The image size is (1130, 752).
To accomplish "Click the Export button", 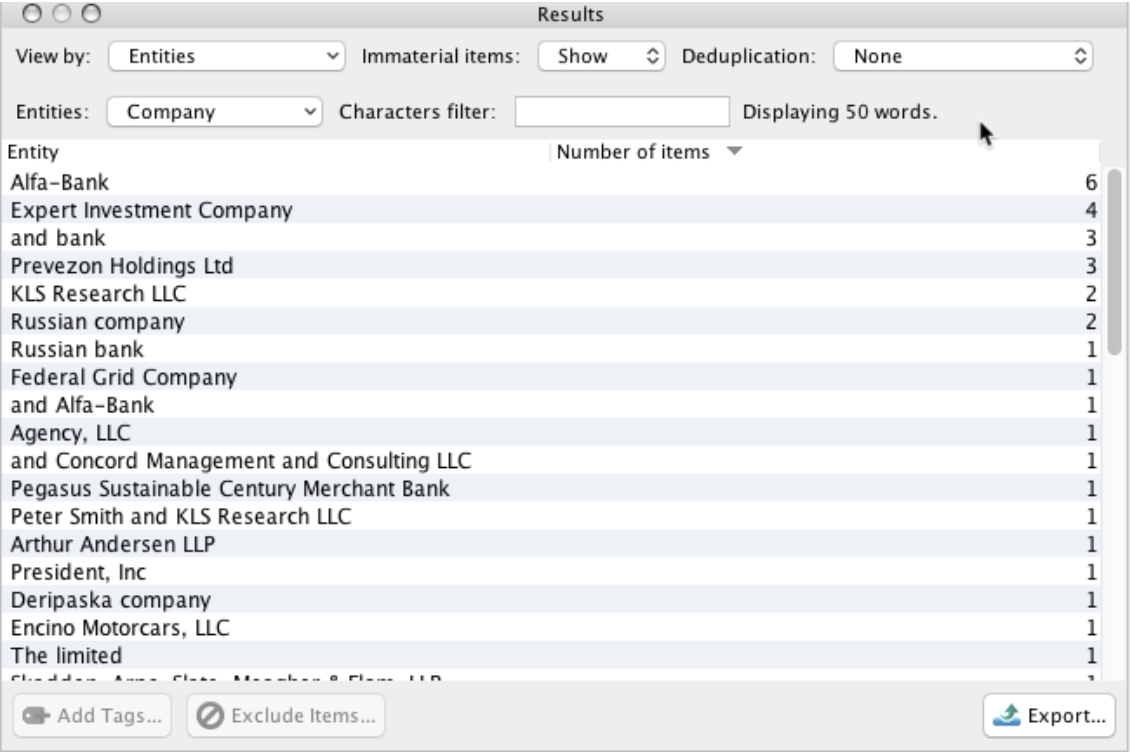I will pyautogui.click(x=1049, y=715).
